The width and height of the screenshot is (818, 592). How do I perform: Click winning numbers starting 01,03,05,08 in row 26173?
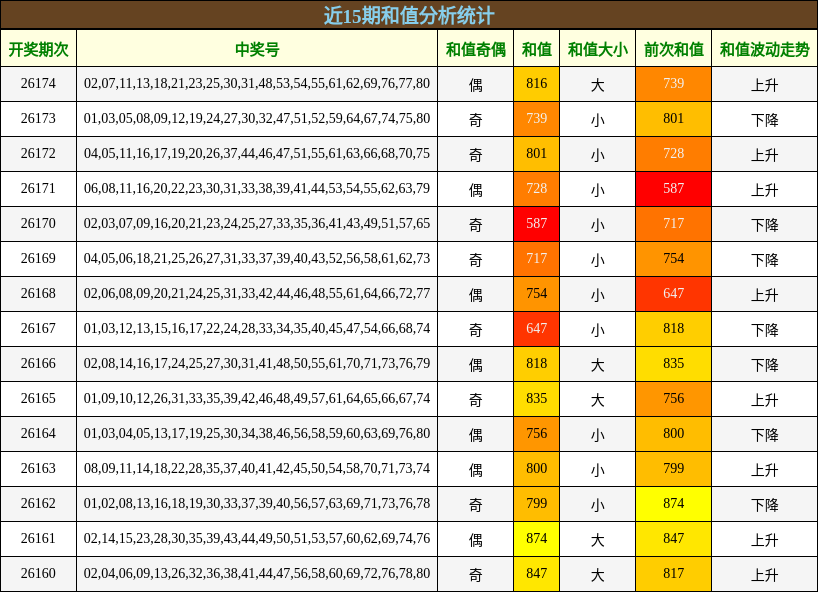tap(257, 118)
